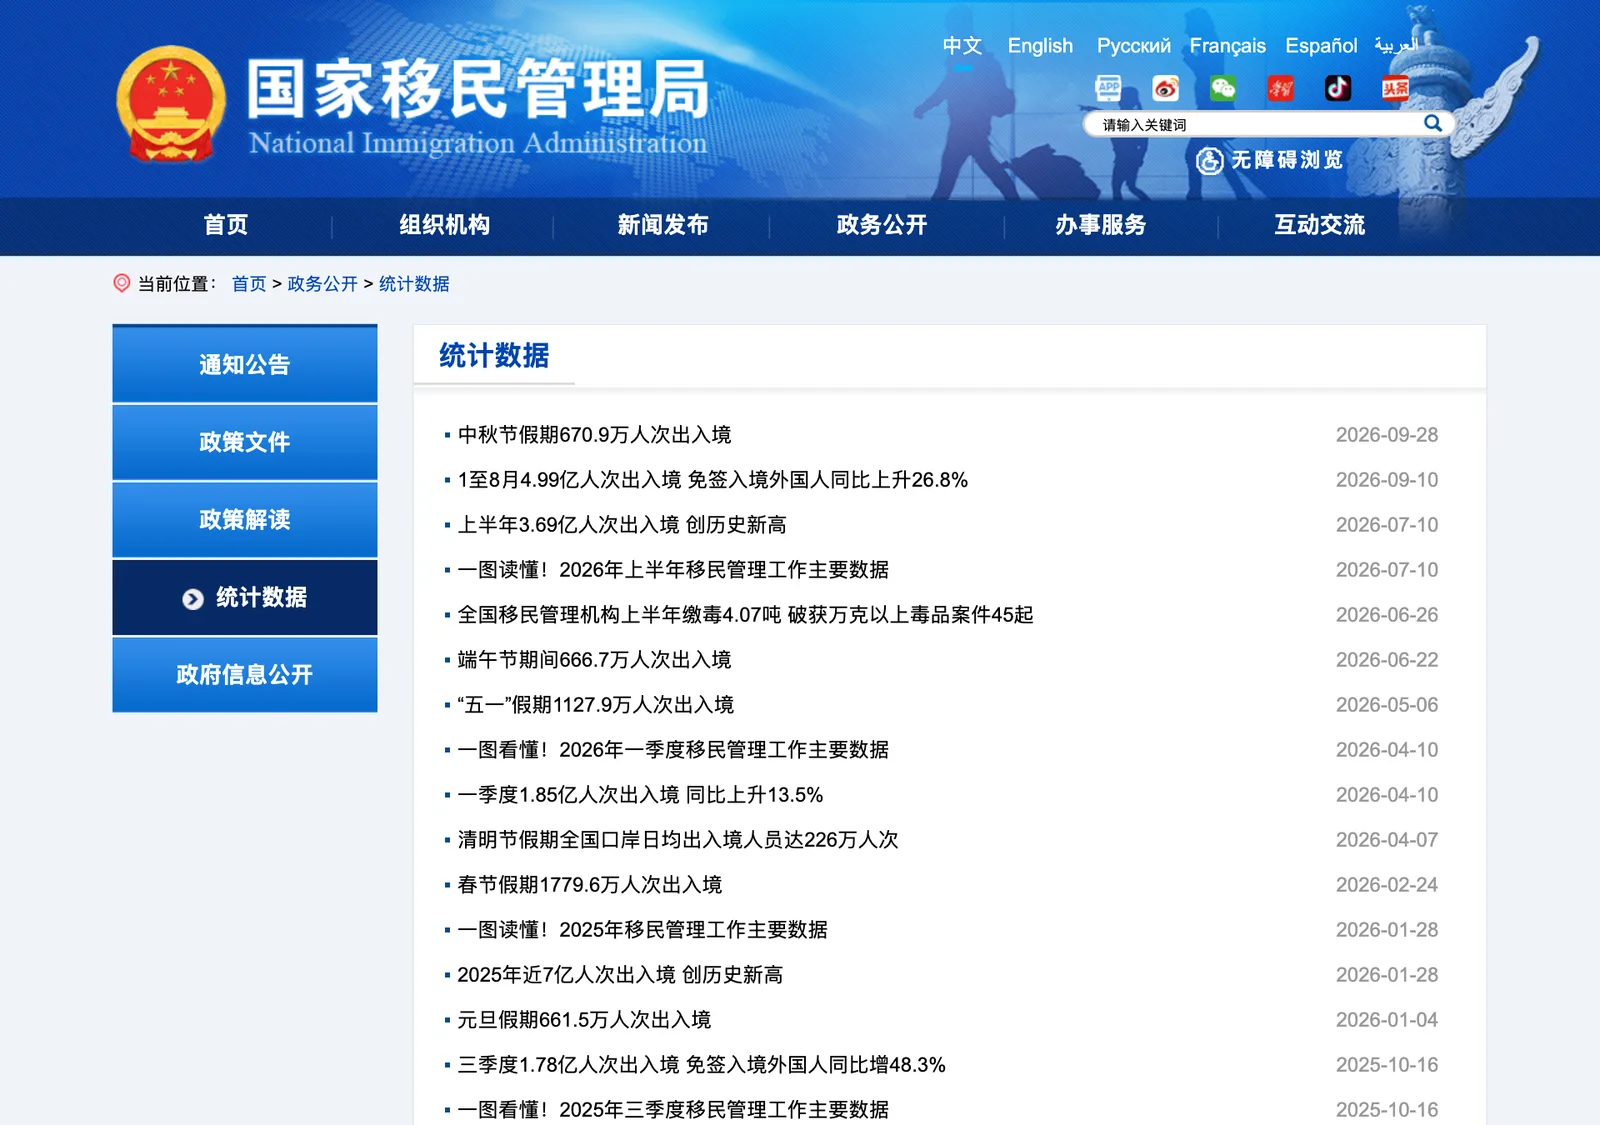Open the mobile APP icon
The height and width of the screenshot is (1125, 1600).
[1108, 88]
